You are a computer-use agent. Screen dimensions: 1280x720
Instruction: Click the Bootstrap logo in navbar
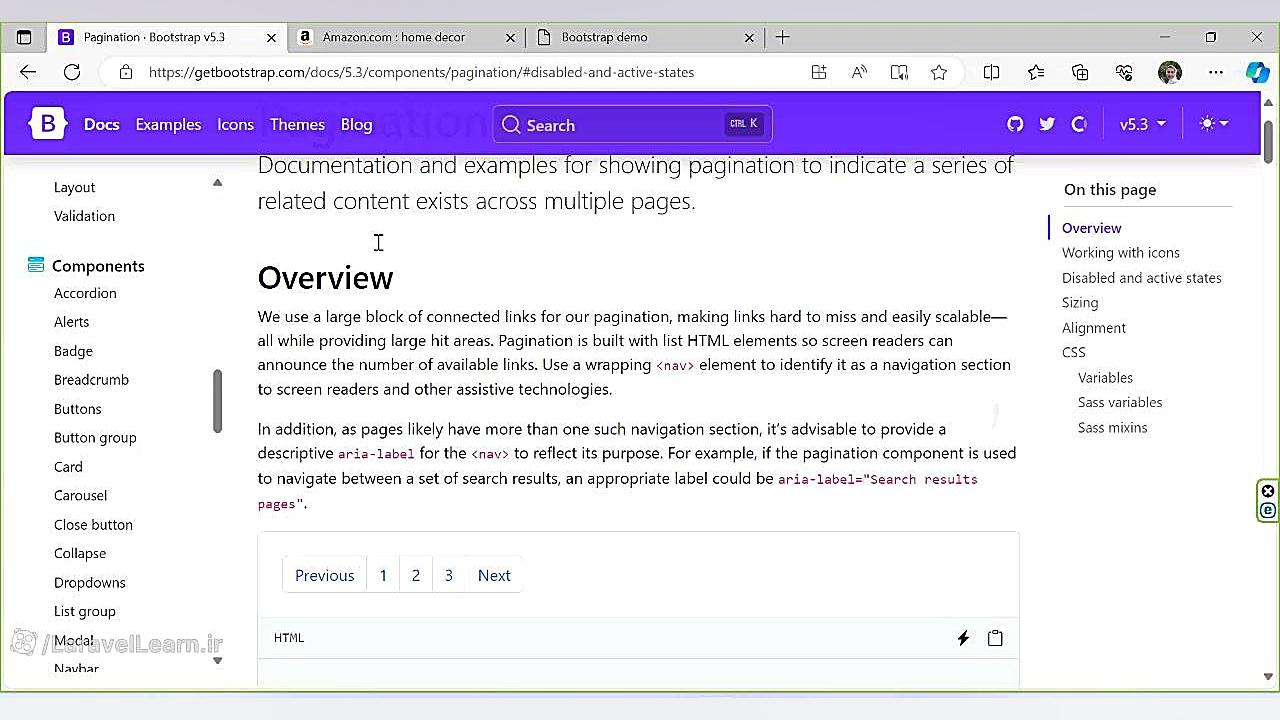[48, 124]
